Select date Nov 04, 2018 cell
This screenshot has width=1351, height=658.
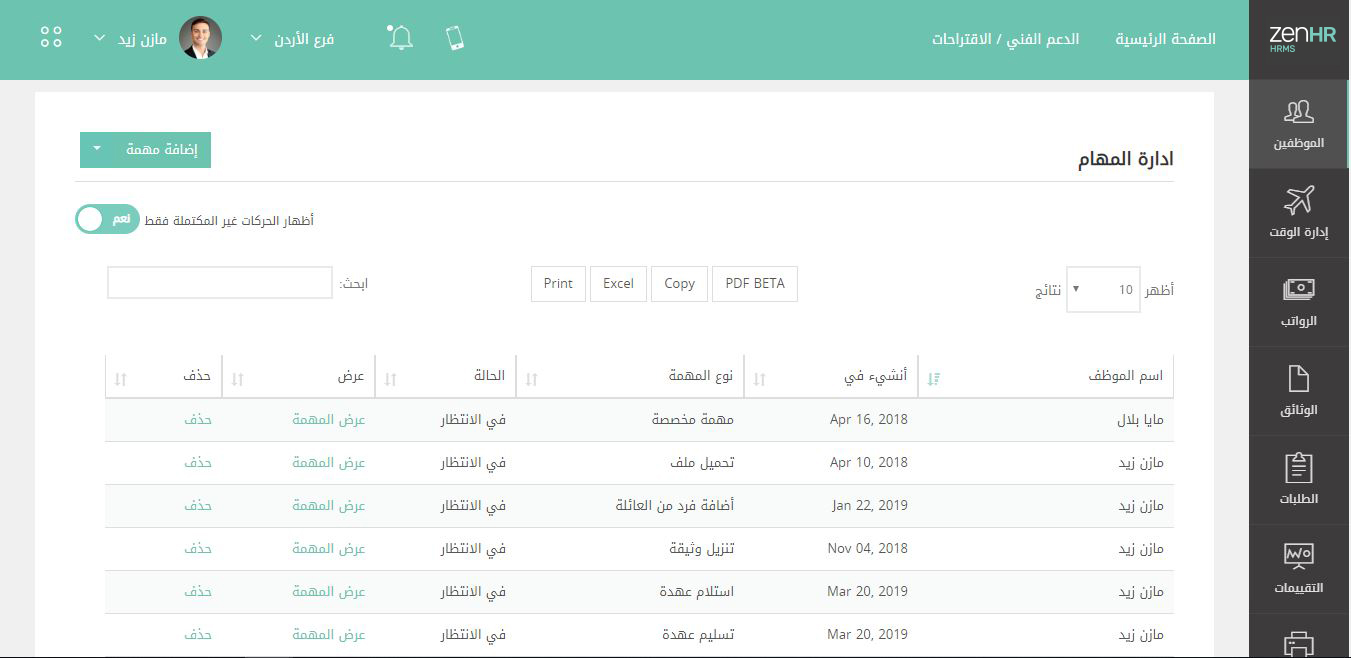868,549
